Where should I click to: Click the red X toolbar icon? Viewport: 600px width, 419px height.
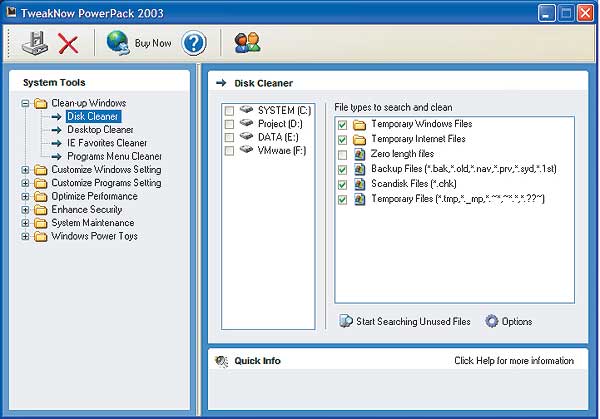click(68, 43)
